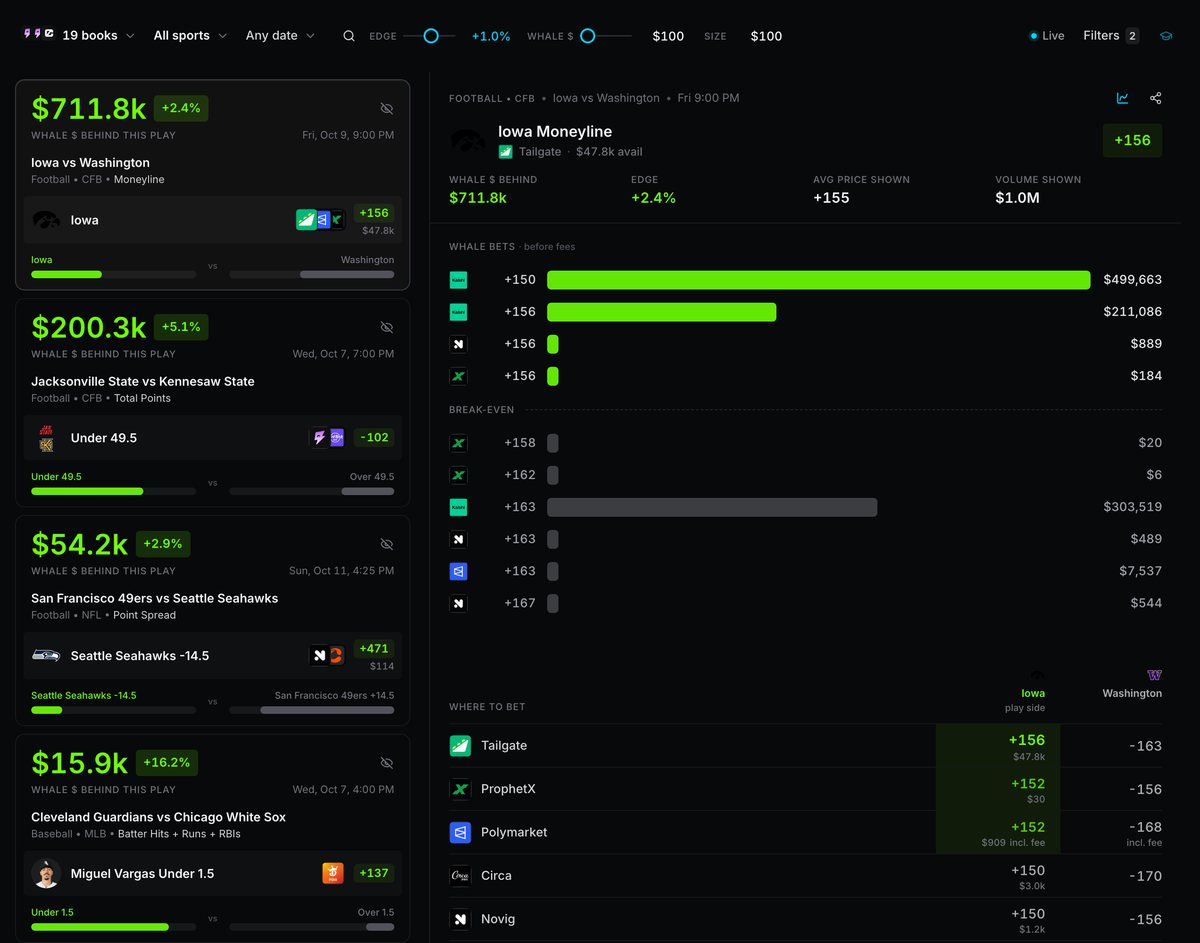This screenshot has width=1200, height=943.
Task: Select the San Francisco 49ers vs Seattle Seahawks title
Action: pos(155,598)
